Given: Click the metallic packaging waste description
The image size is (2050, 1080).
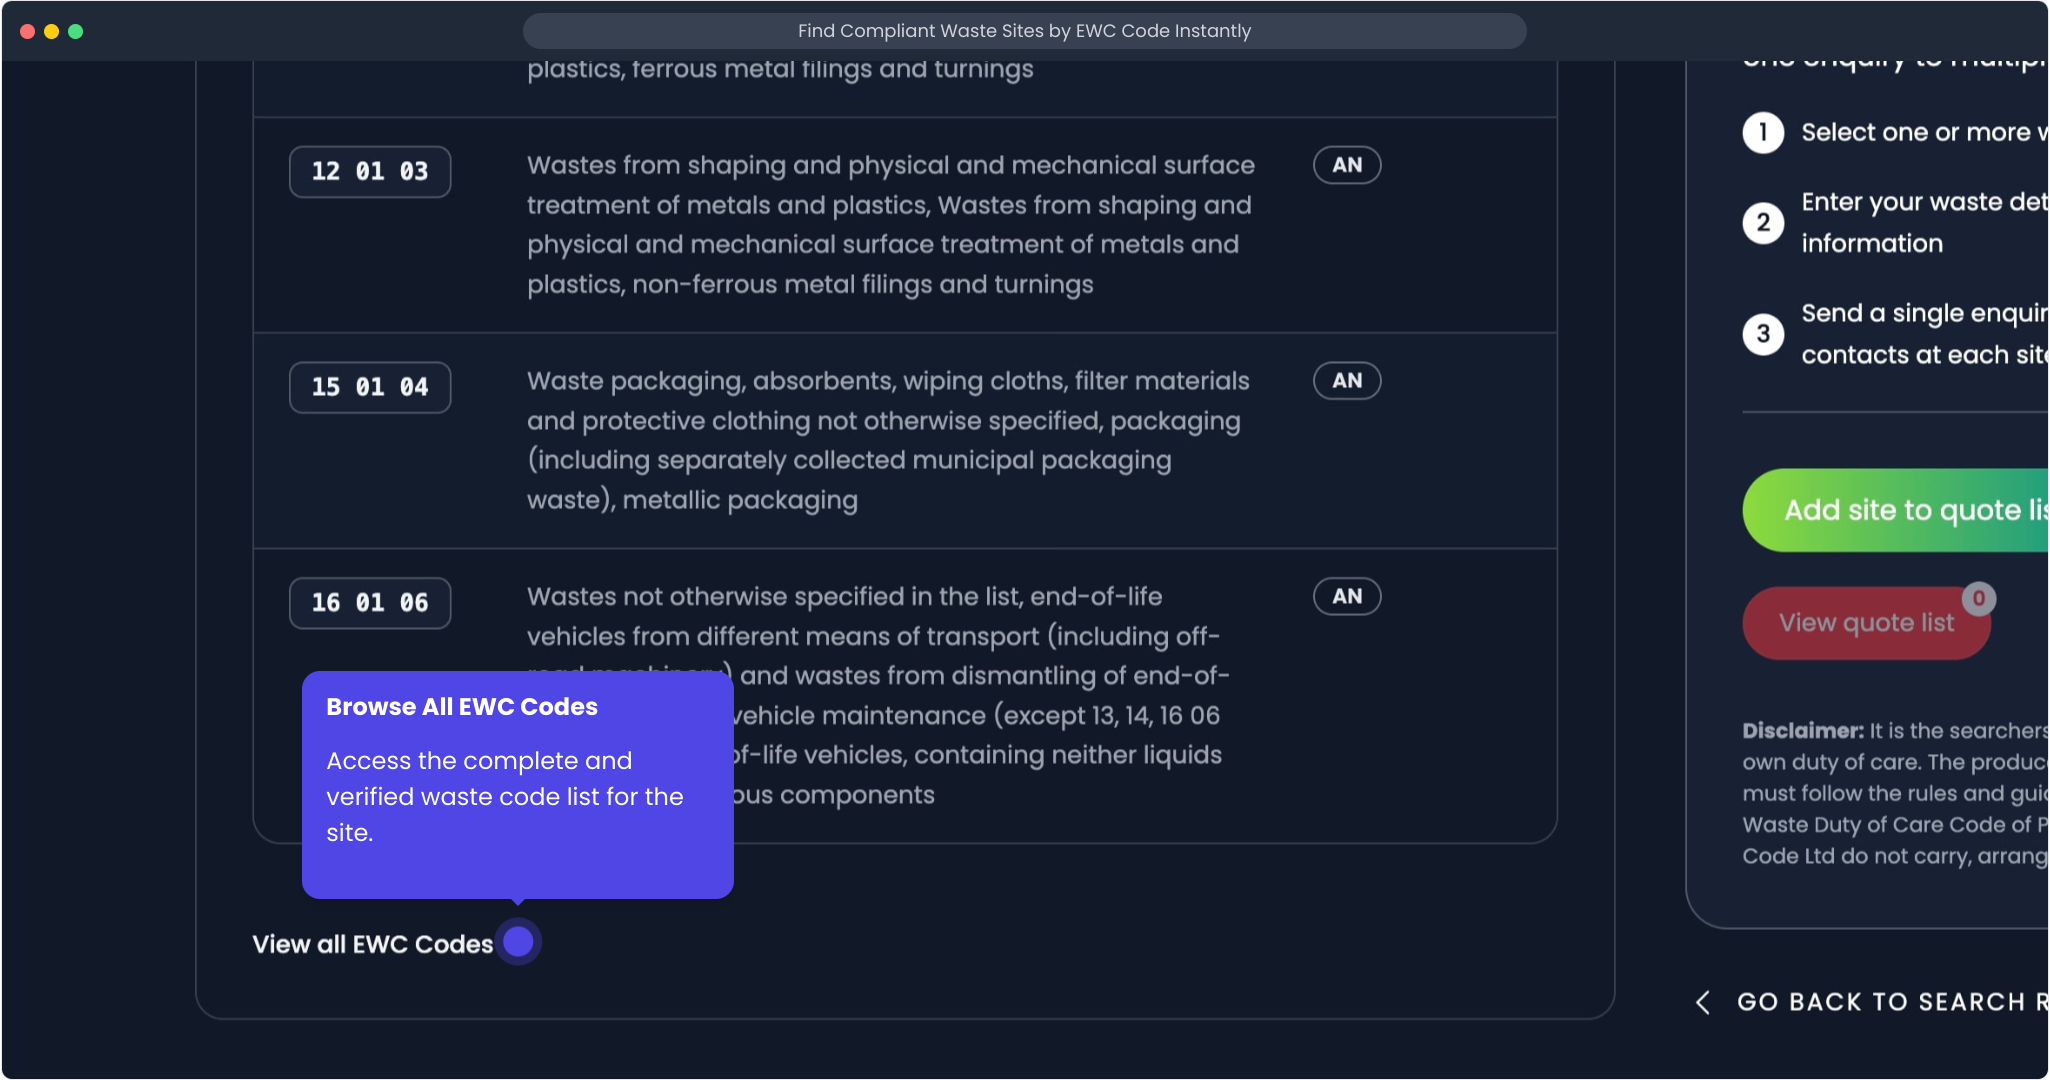Looking at the screenshot, I should 888,440.
